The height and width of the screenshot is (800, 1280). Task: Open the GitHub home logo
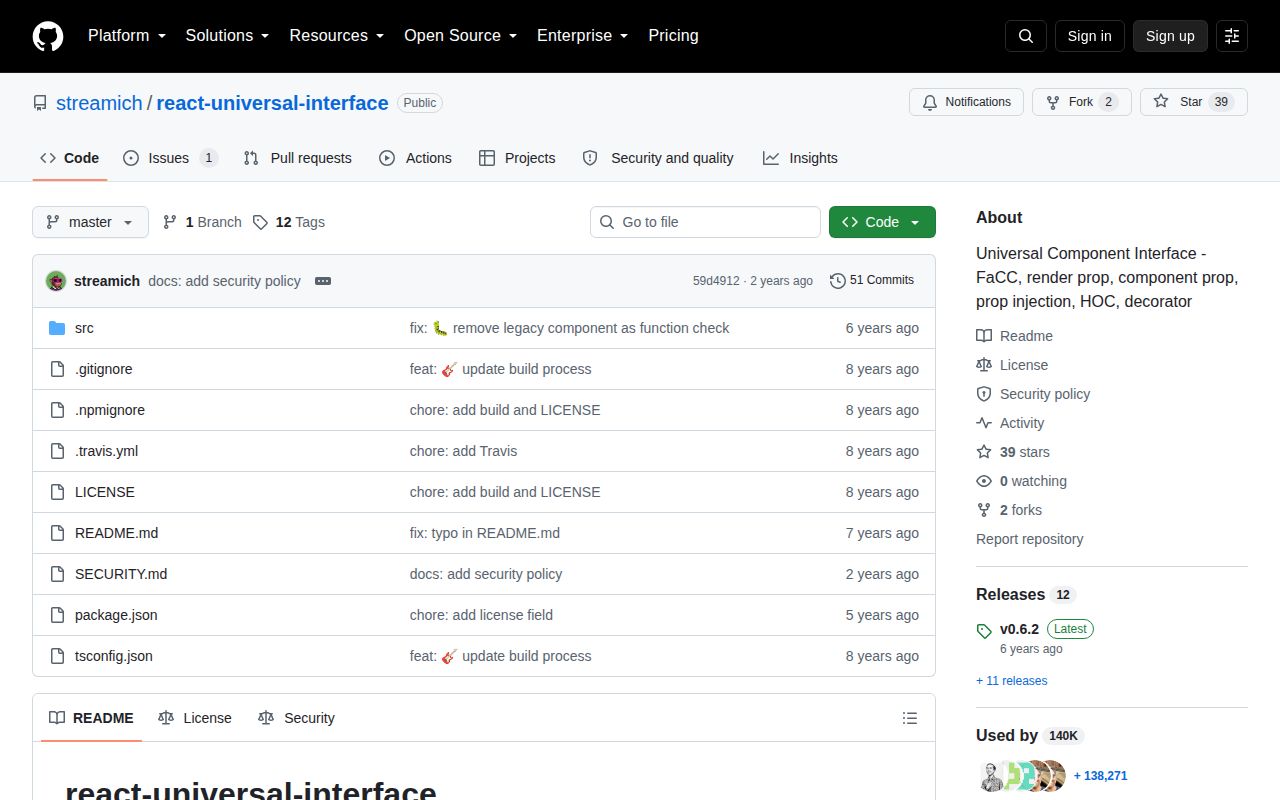[48, 36]
